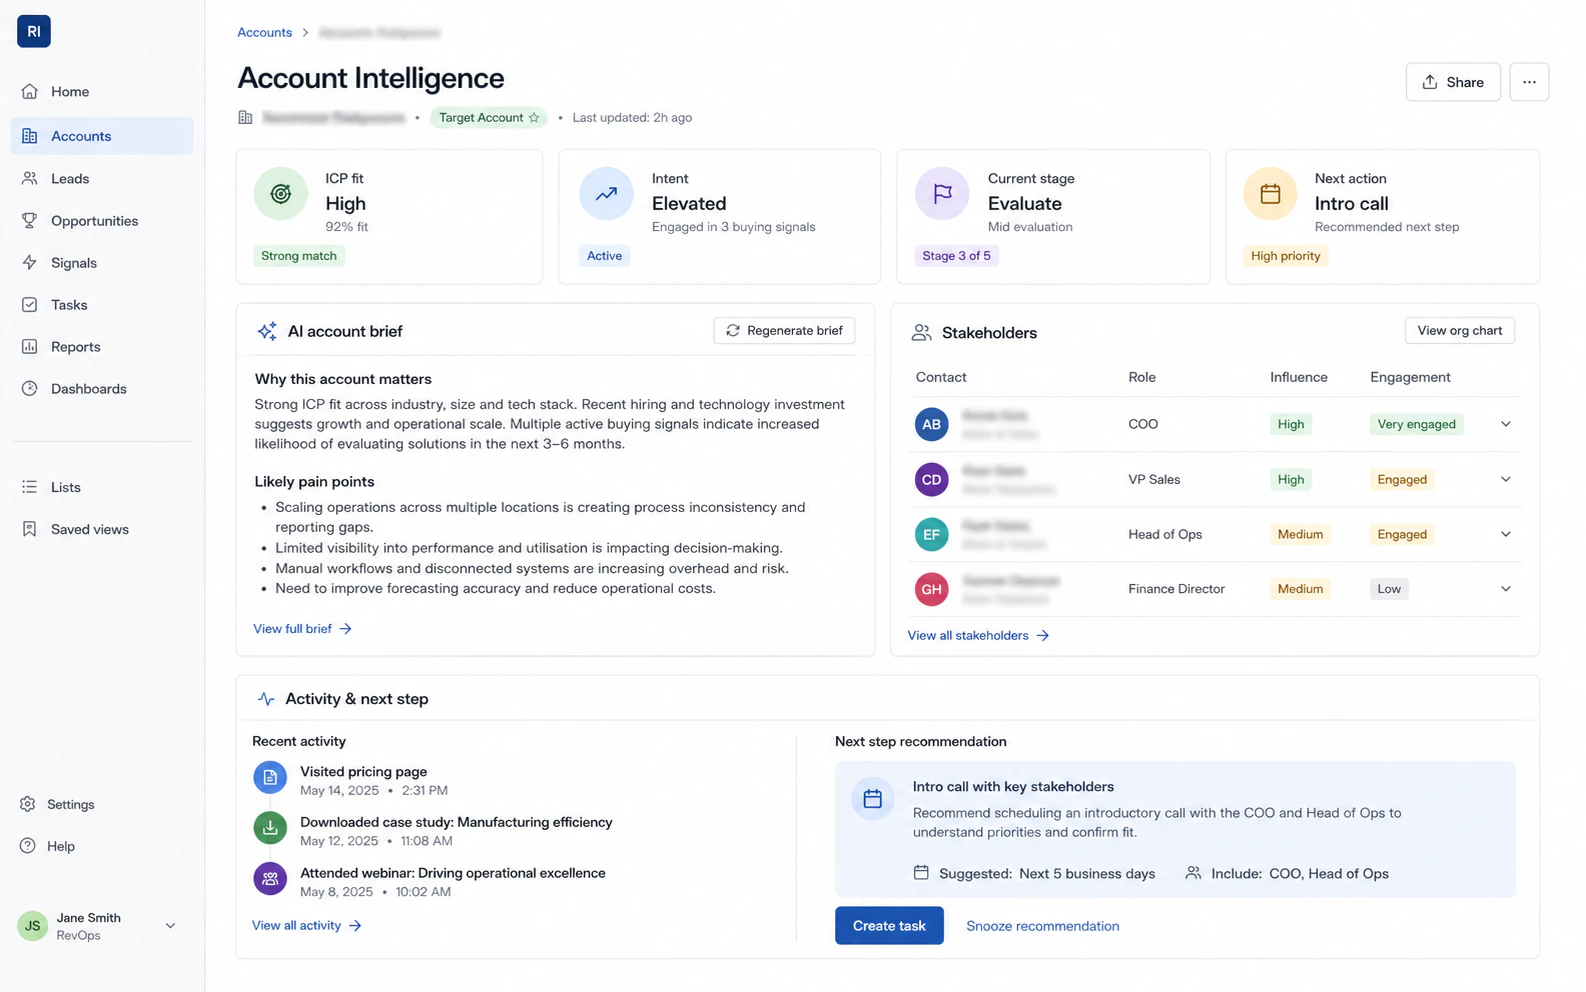The height and width of the screenshot is (992, 1586).
Task: Click the CD contact avatar
Action: [931, 479]
